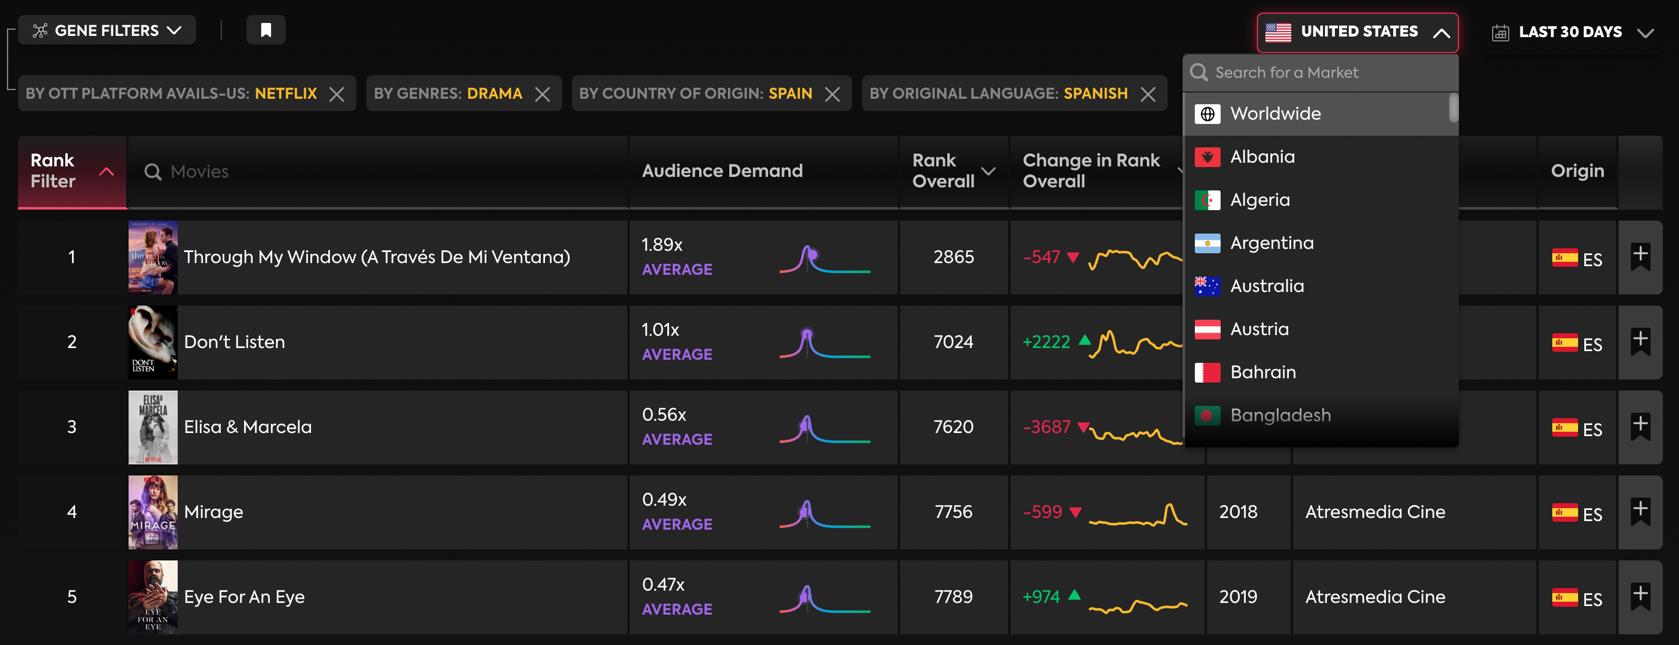Viewport: 1679px width, 645px height.
Task: Open the Mirage movie title link
Action: tap(213, 512)
